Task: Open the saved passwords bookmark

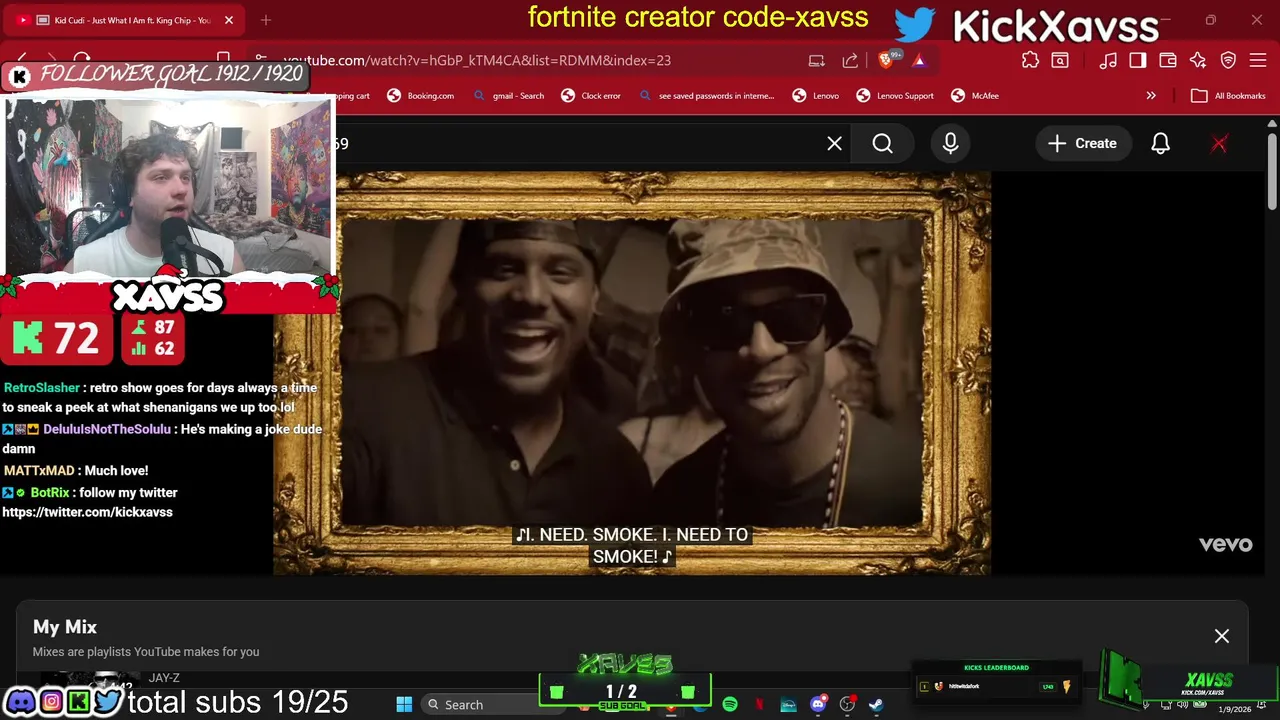Action: click(708, 96)
